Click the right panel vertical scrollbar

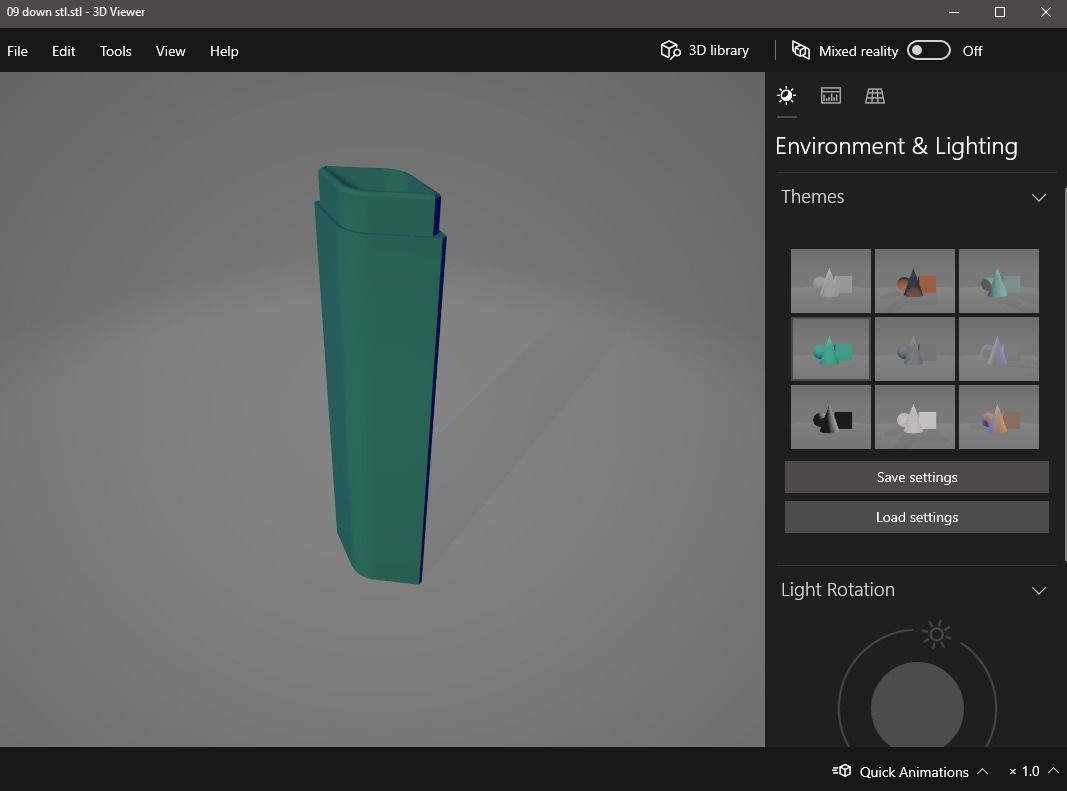point(1064,374)
